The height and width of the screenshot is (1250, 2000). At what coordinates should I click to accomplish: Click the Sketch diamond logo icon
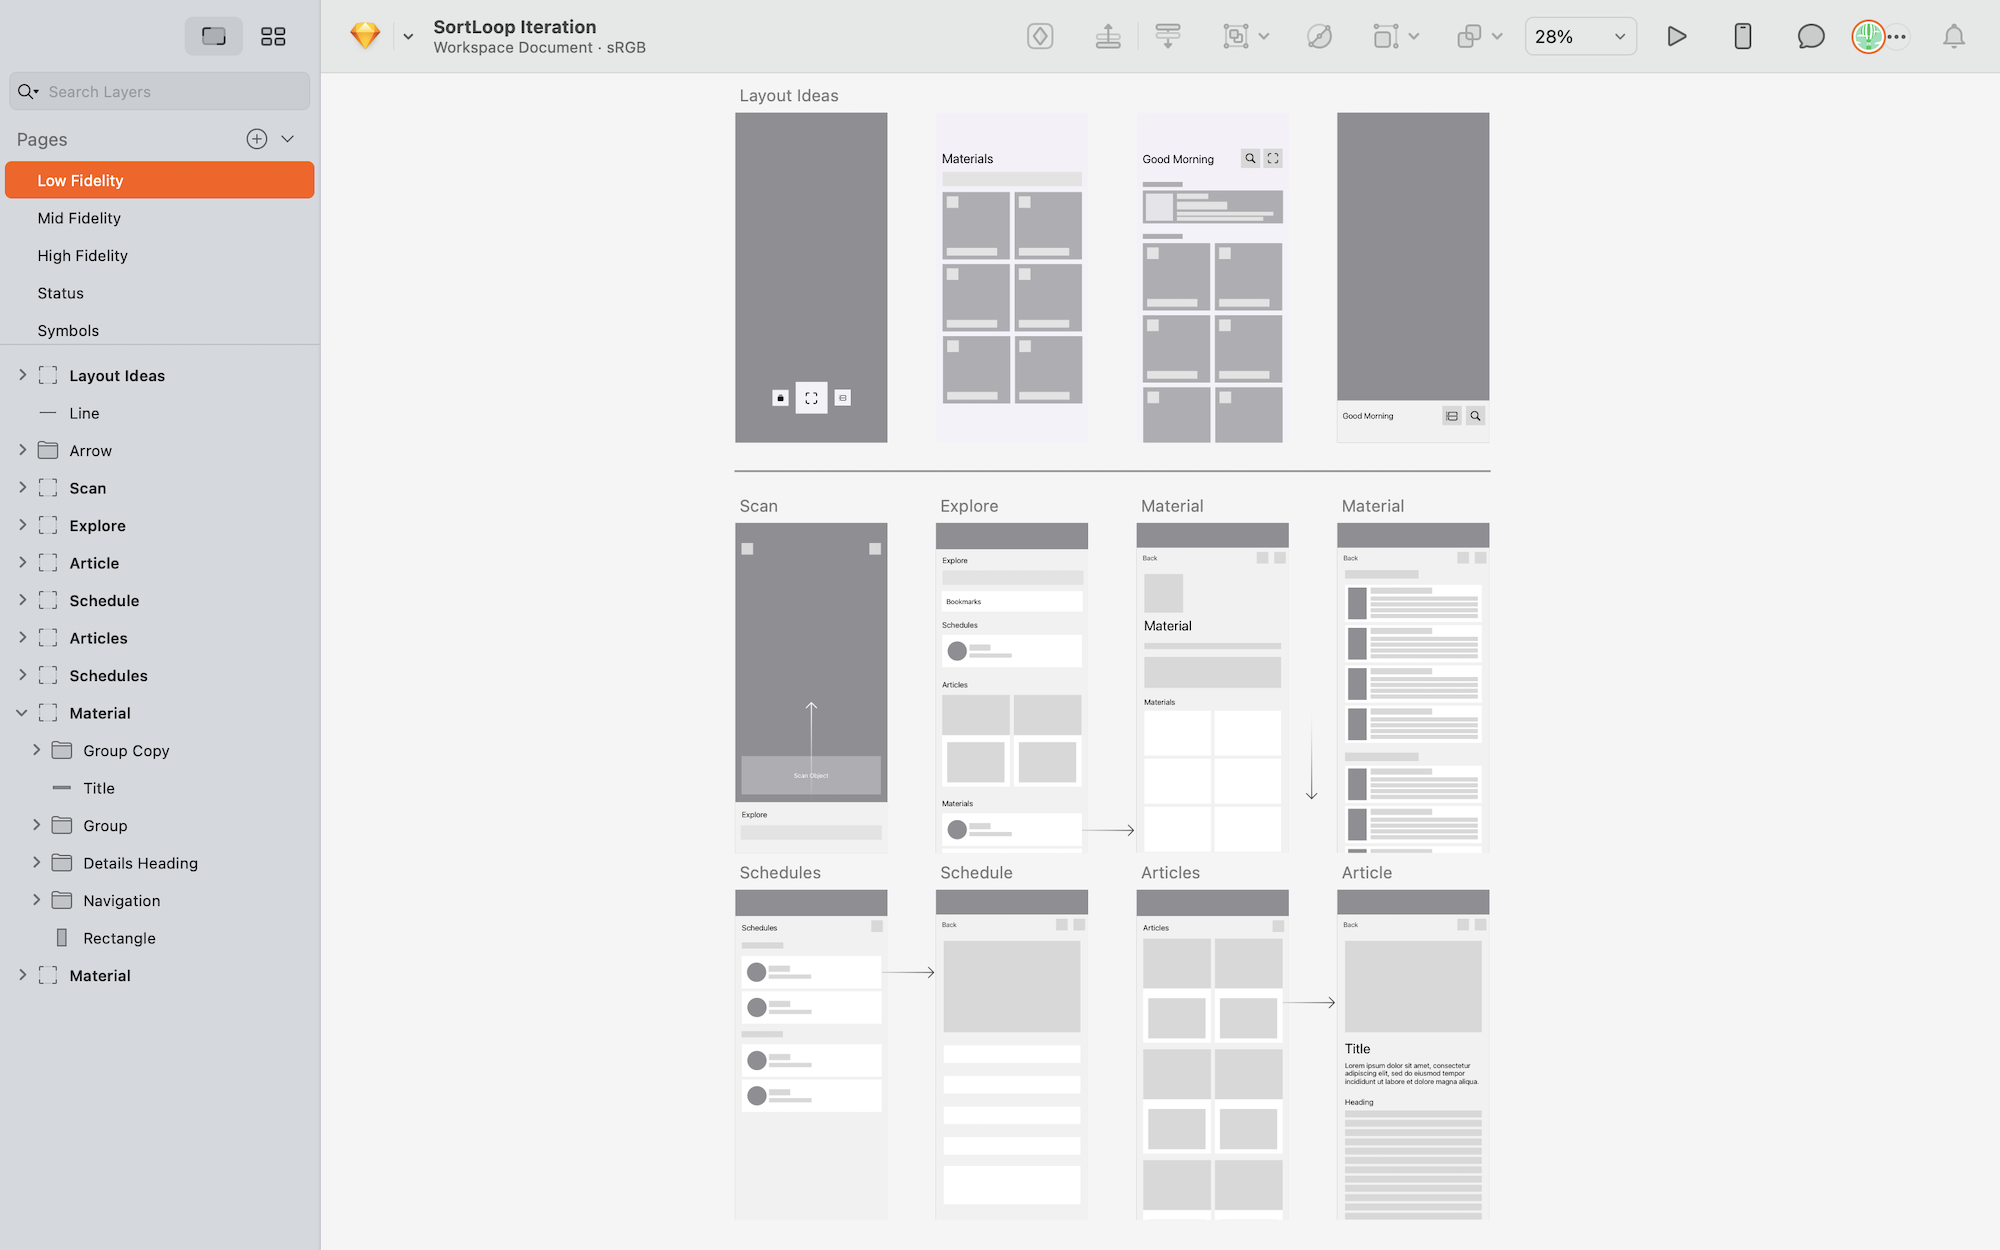(x=365, y=36)
